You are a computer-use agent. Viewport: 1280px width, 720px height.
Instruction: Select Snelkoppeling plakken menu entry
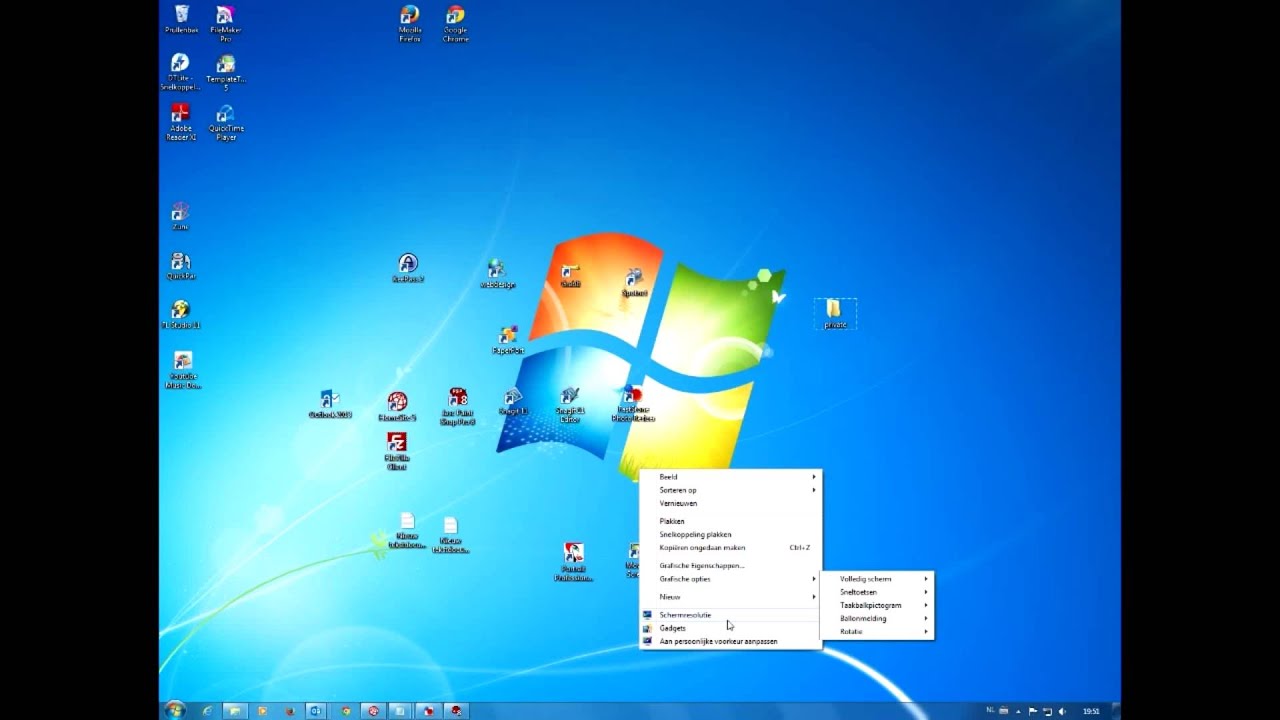(731, 534)
